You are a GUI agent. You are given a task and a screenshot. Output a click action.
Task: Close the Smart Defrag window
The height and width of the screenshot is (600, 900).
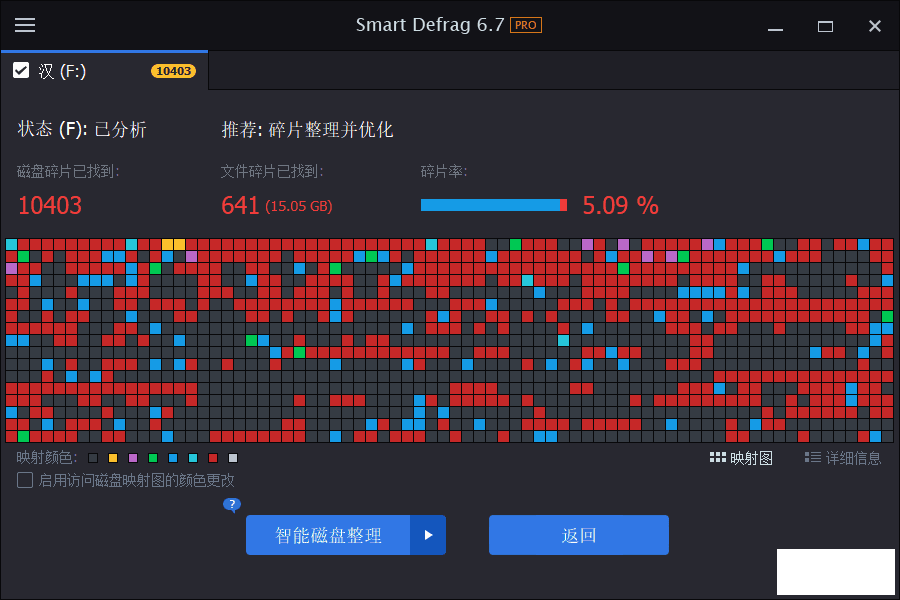coord(875,26)
